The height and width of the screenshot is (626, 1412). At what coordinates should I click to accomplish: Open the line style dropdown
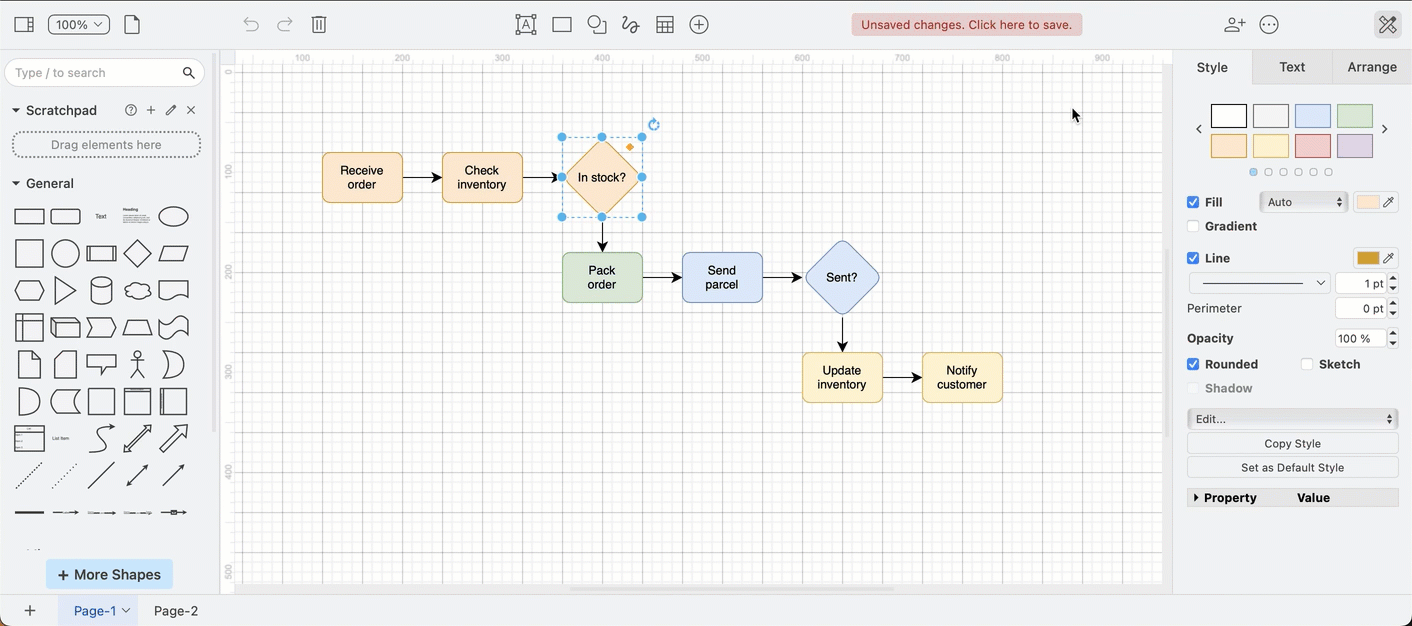[x=1258, y=283]
